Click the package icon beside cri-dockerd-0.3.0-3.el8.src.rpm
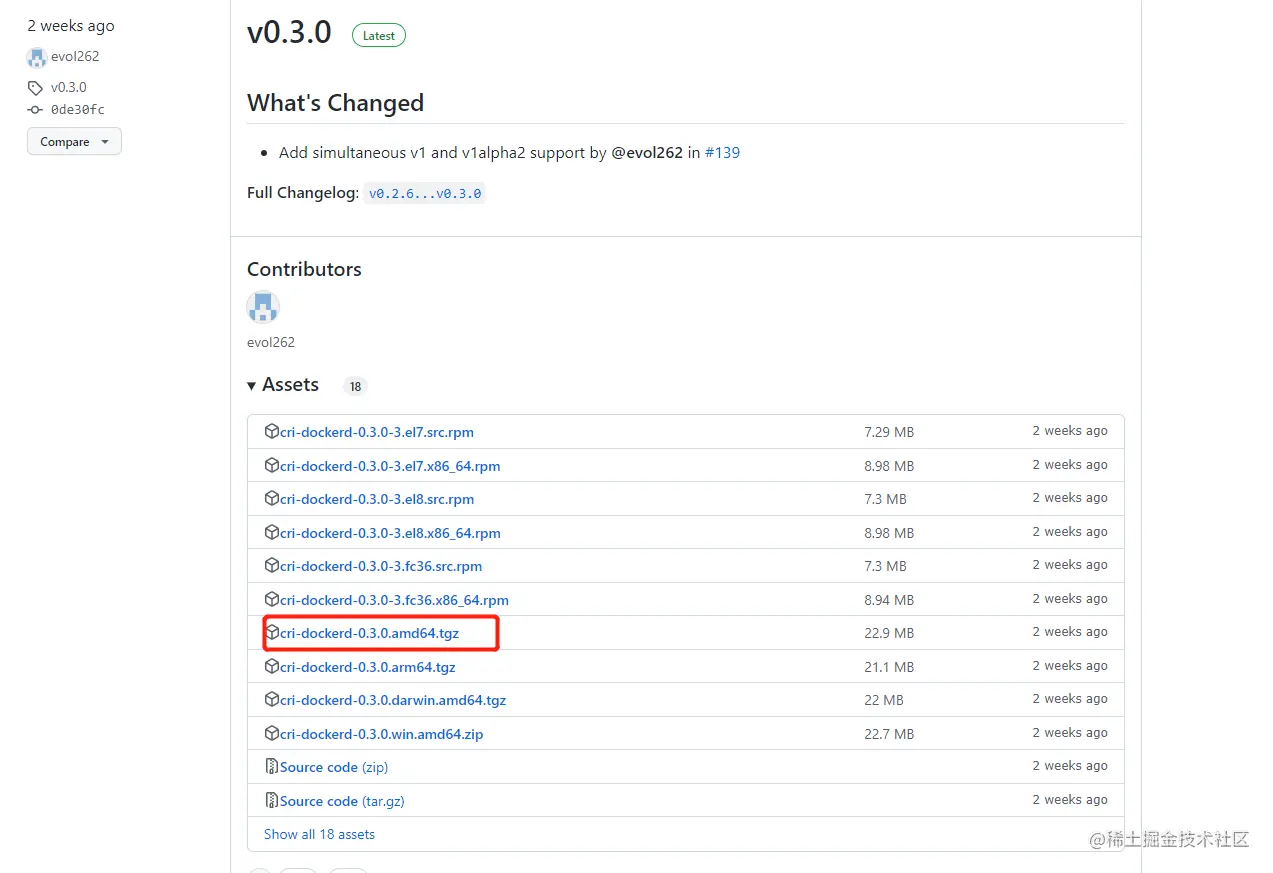1273x873 pixels. click(272, 499)
